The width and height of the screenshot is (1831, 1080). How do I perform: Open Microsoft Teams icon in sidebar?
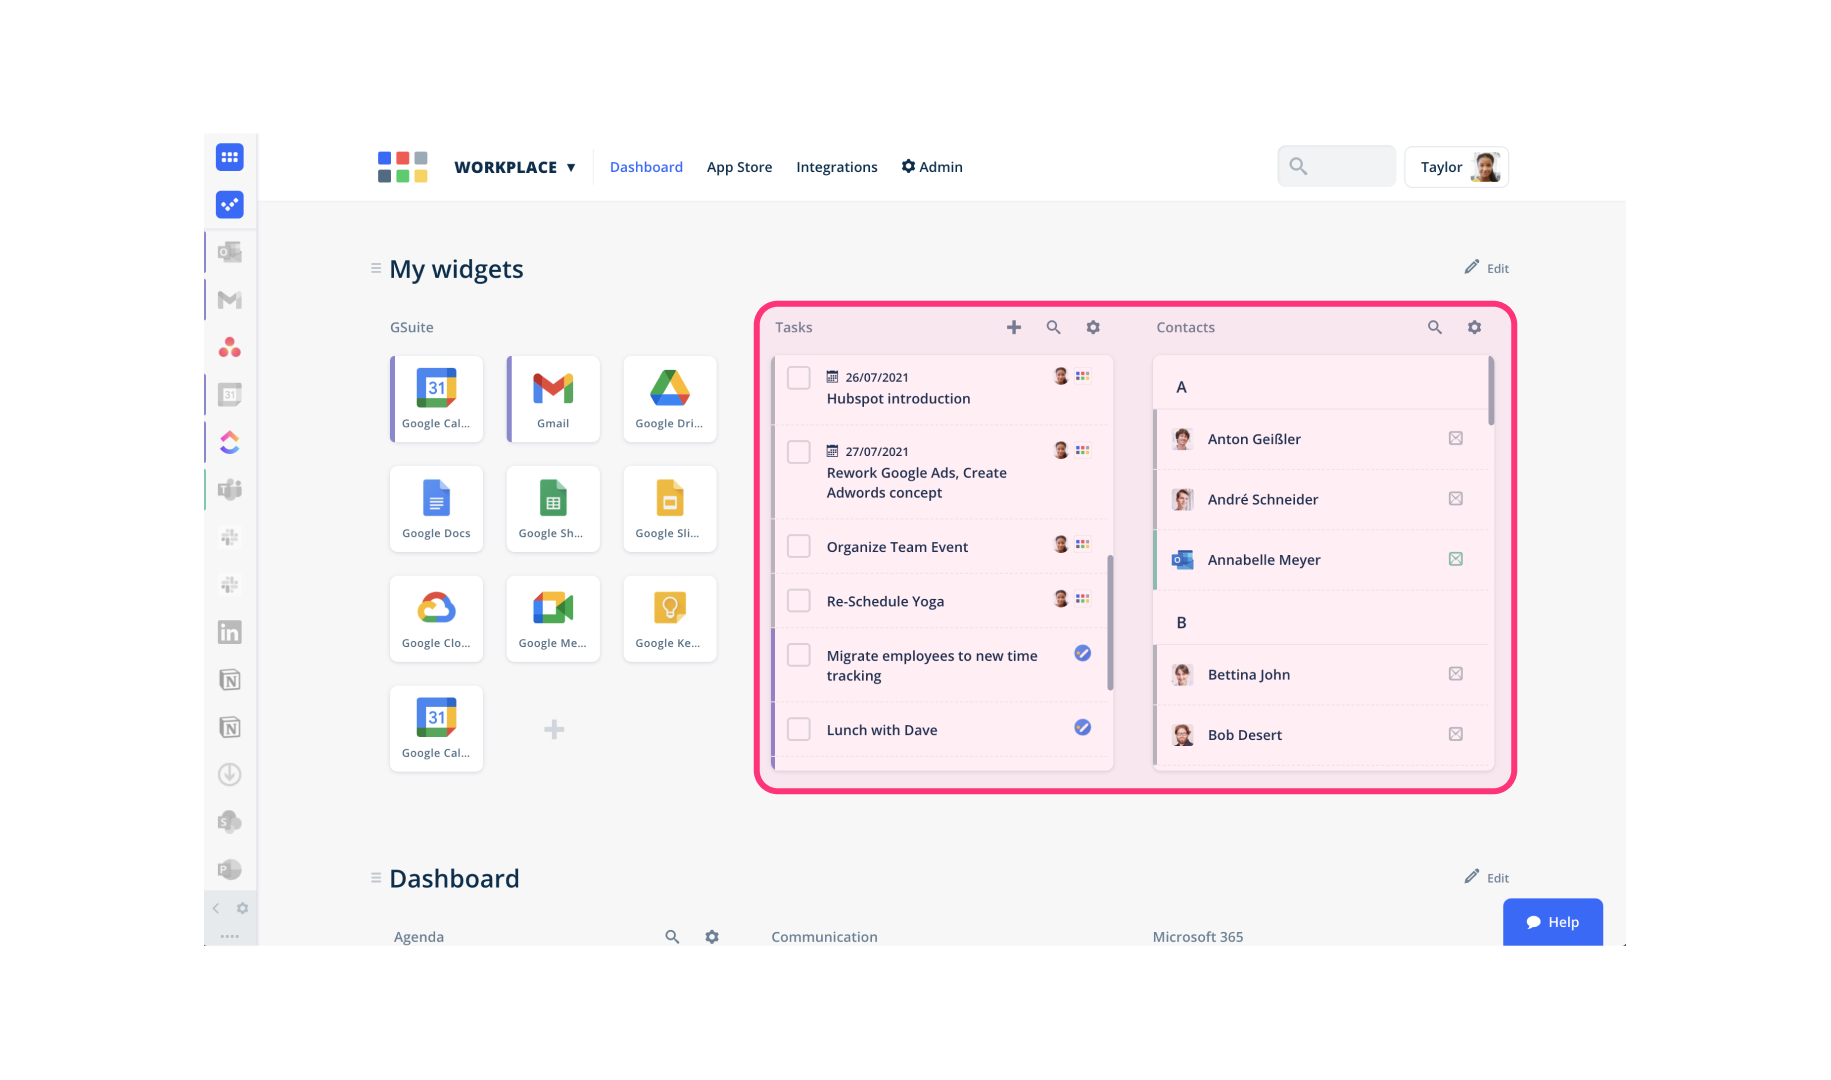pyautogui.click(x=230, y=489)
